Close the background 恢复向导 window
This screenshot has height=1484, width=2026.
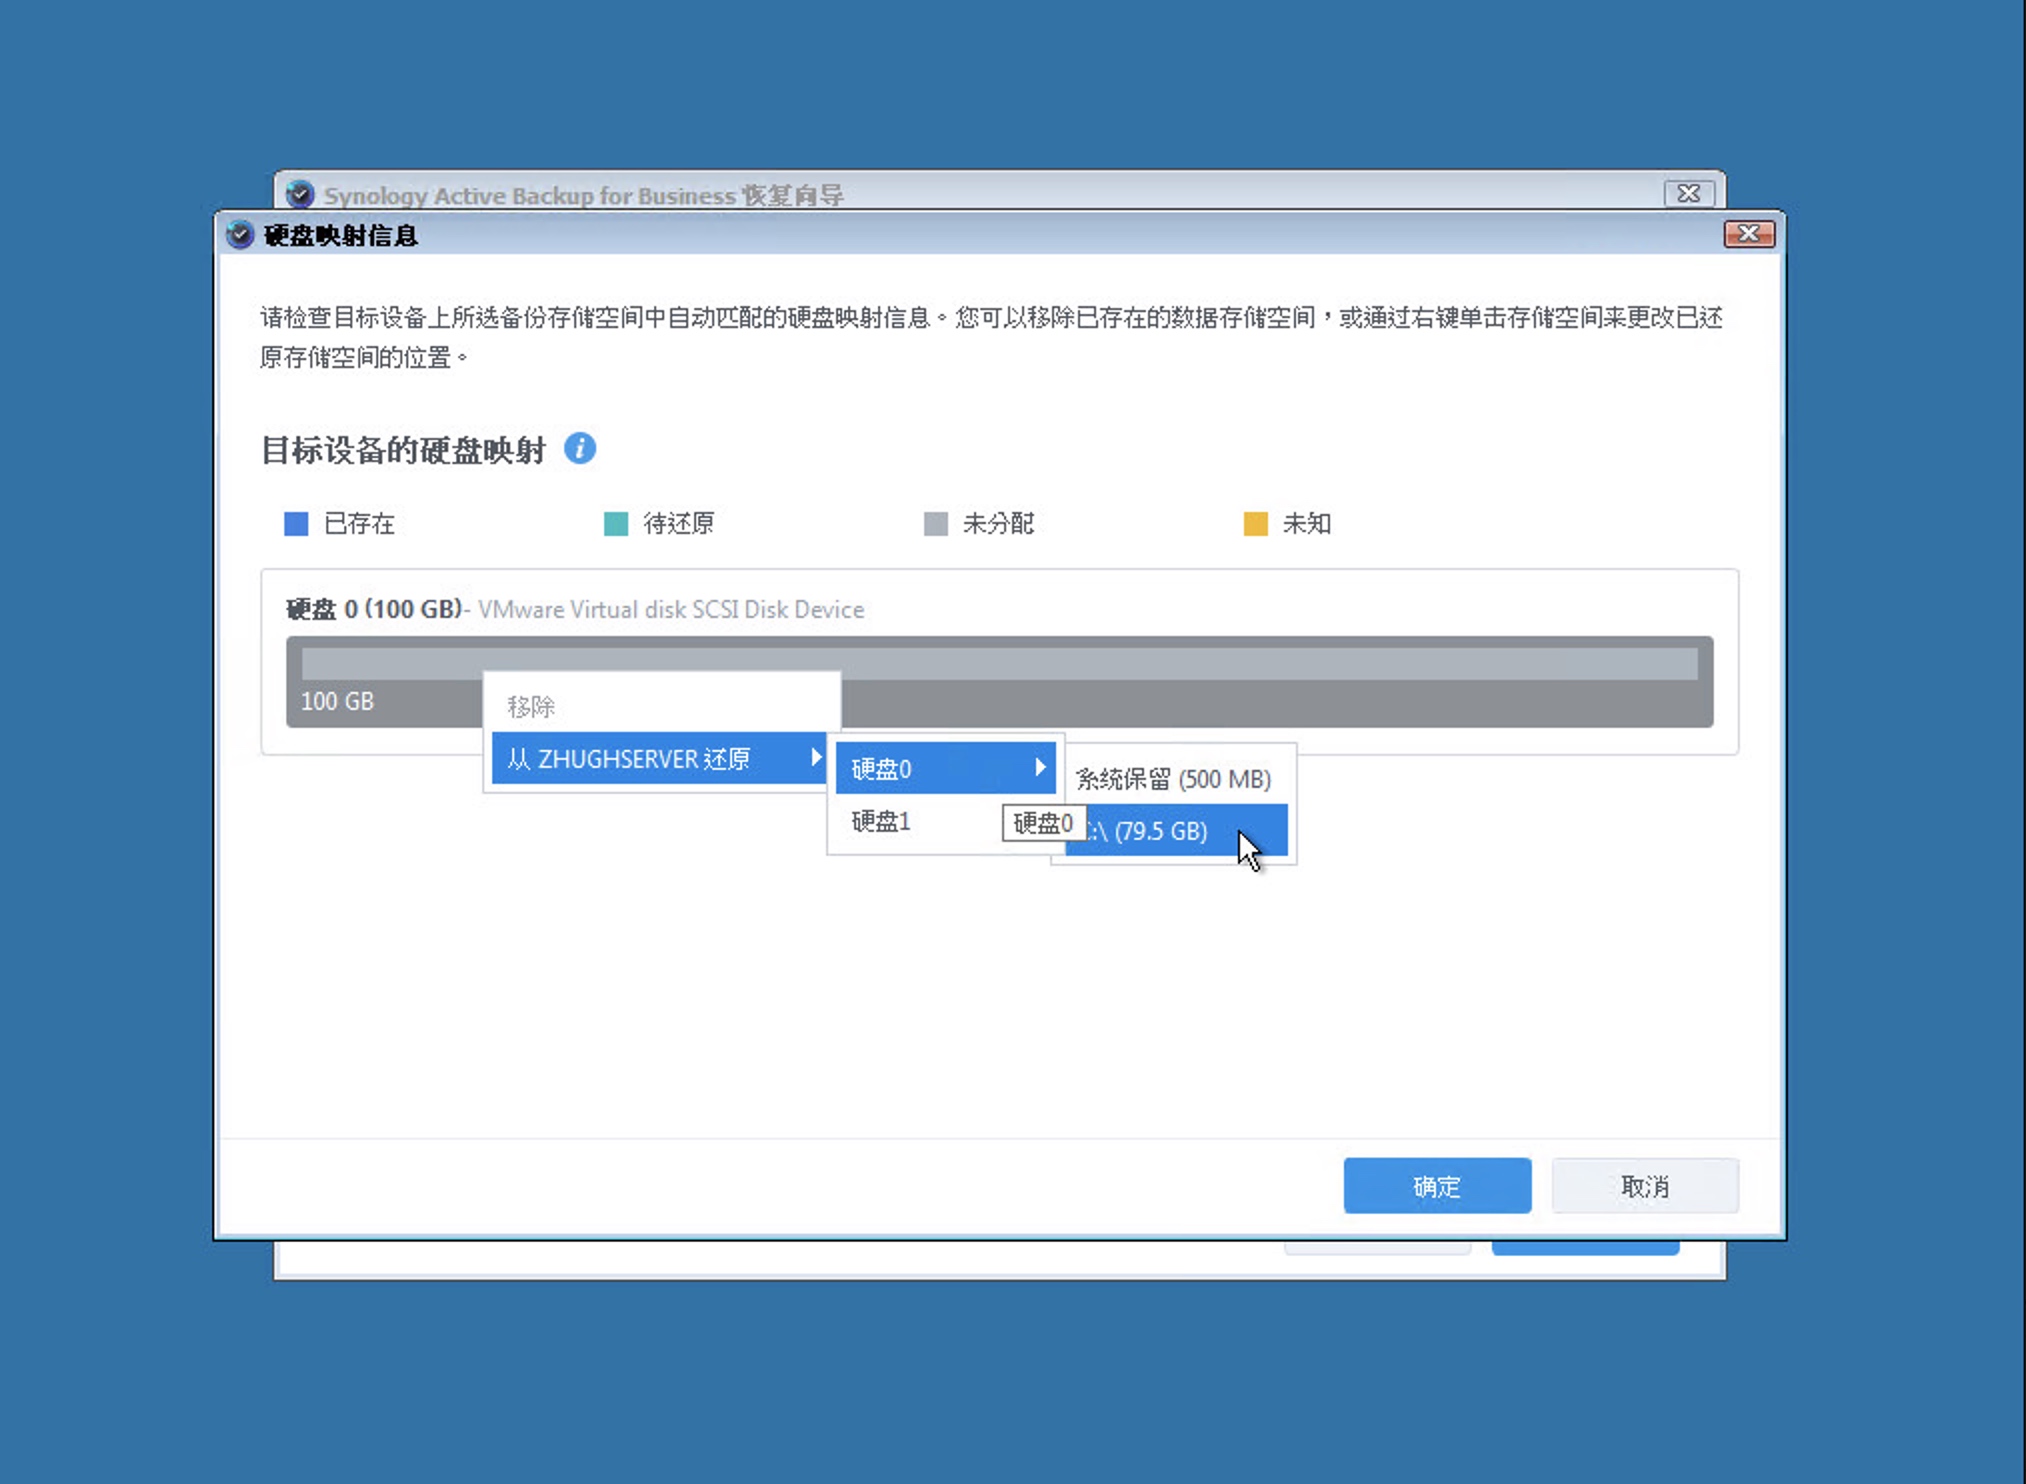click(1689, 193)
